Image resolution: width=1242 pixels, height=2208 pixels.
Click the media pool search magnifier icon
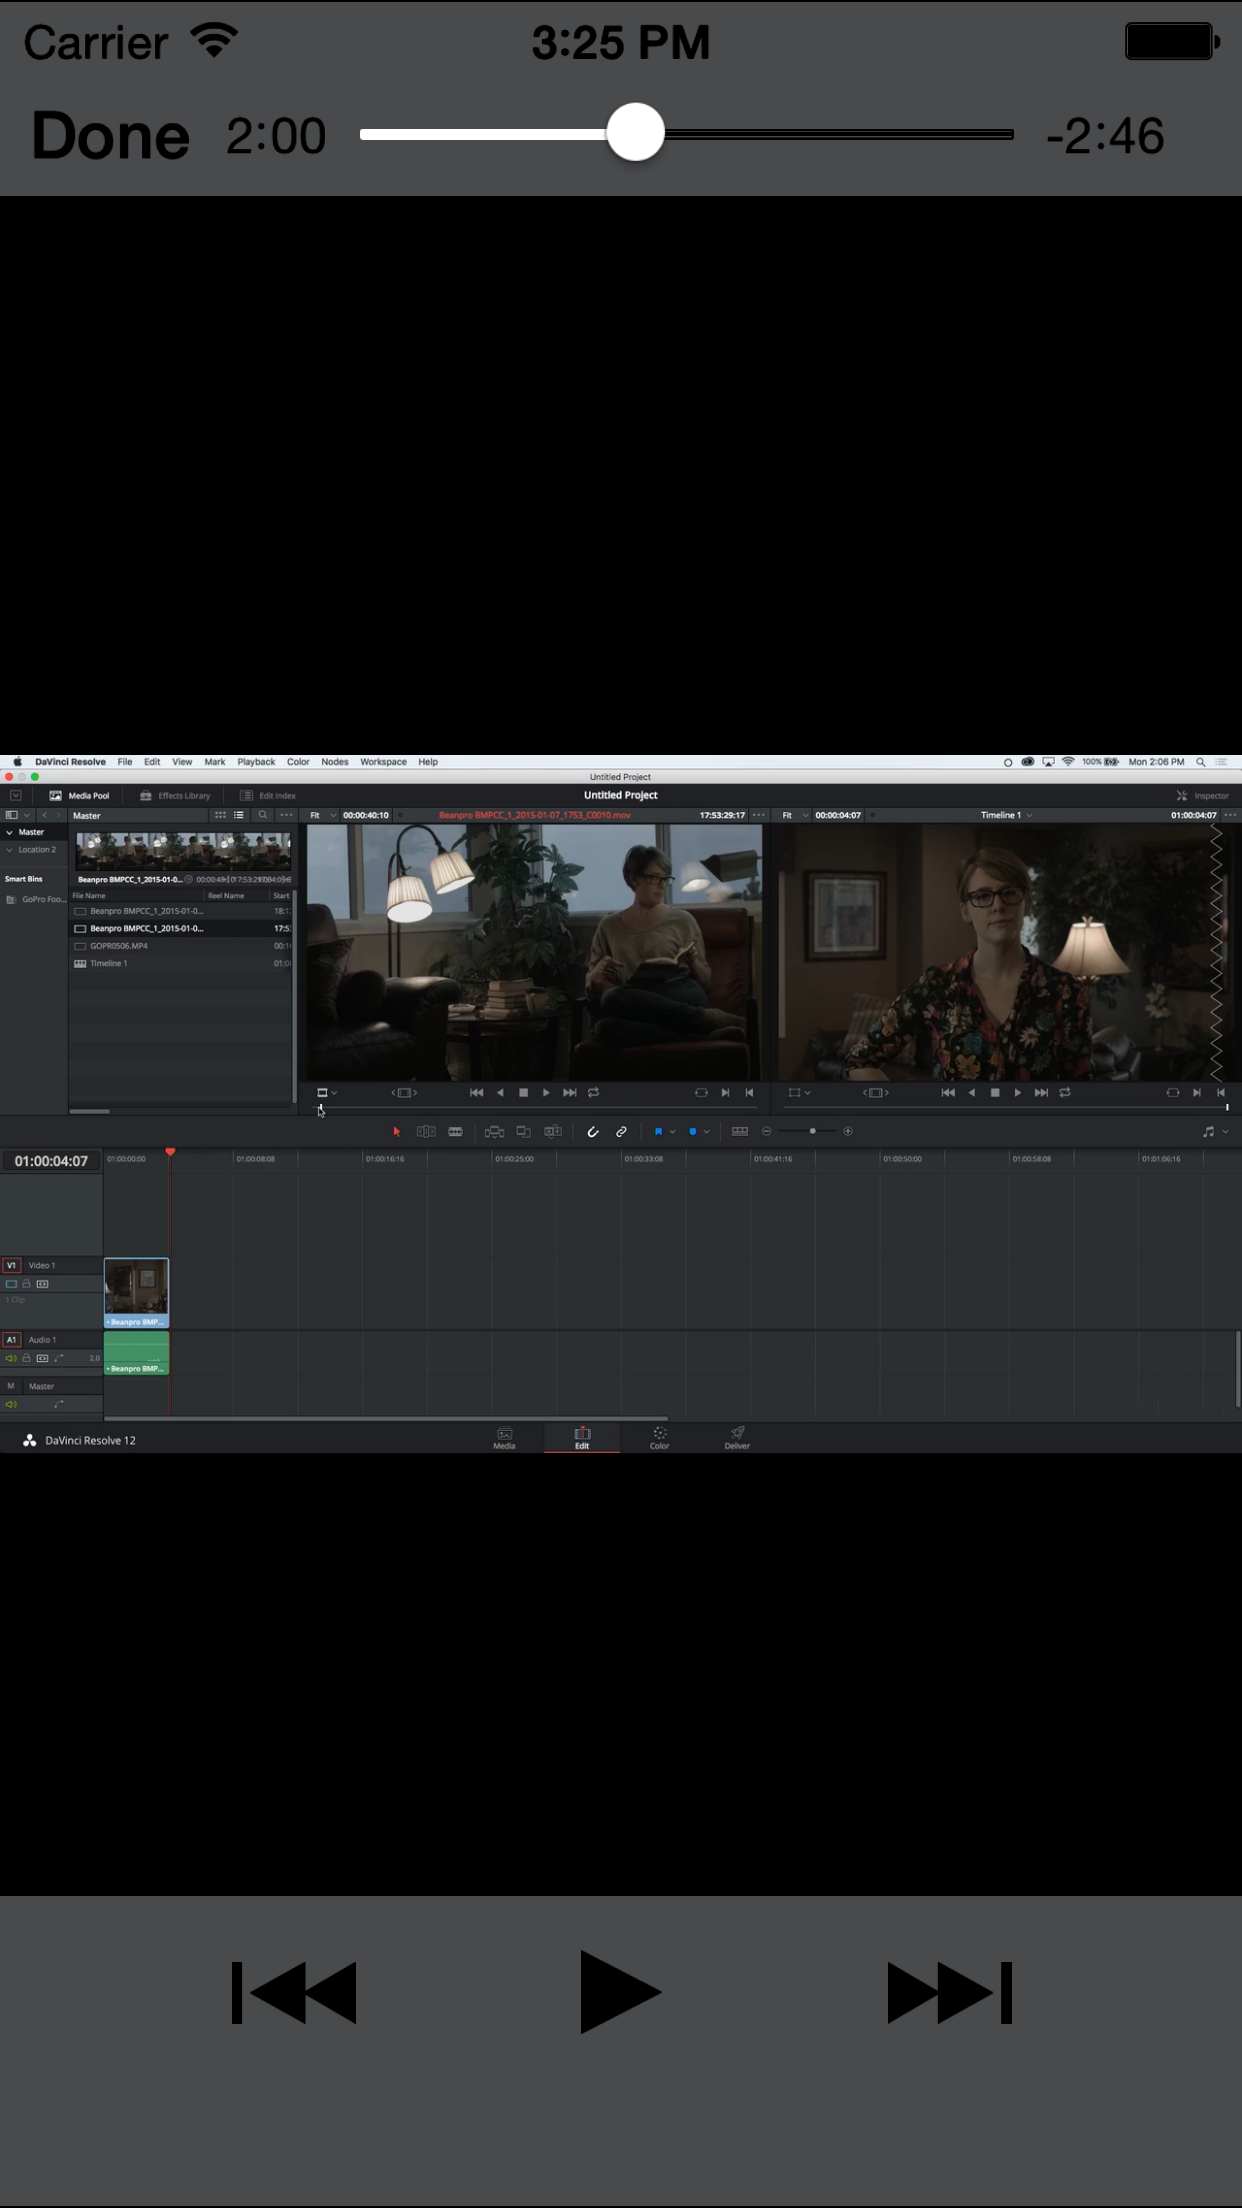(263, 815)
